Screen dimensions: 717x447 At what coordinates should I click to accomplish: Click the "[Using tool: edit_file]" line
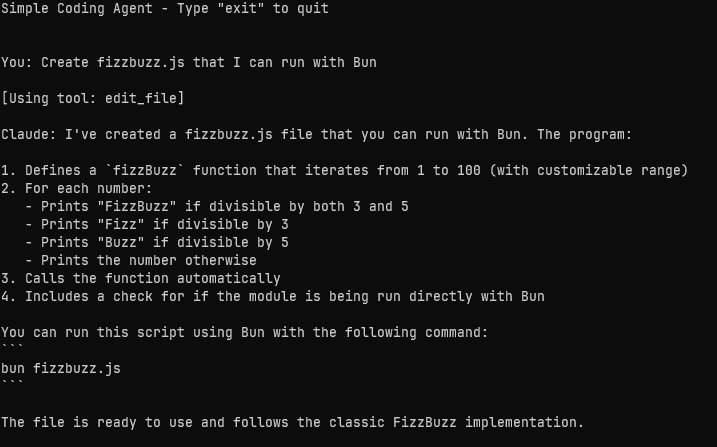tap(93, 98)
